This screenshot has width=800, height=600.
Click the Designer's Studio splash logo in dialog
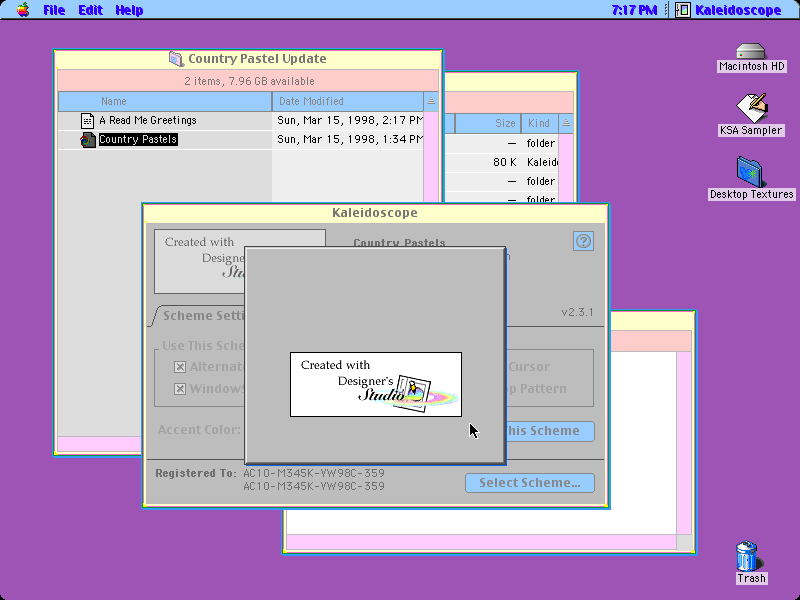376,384
